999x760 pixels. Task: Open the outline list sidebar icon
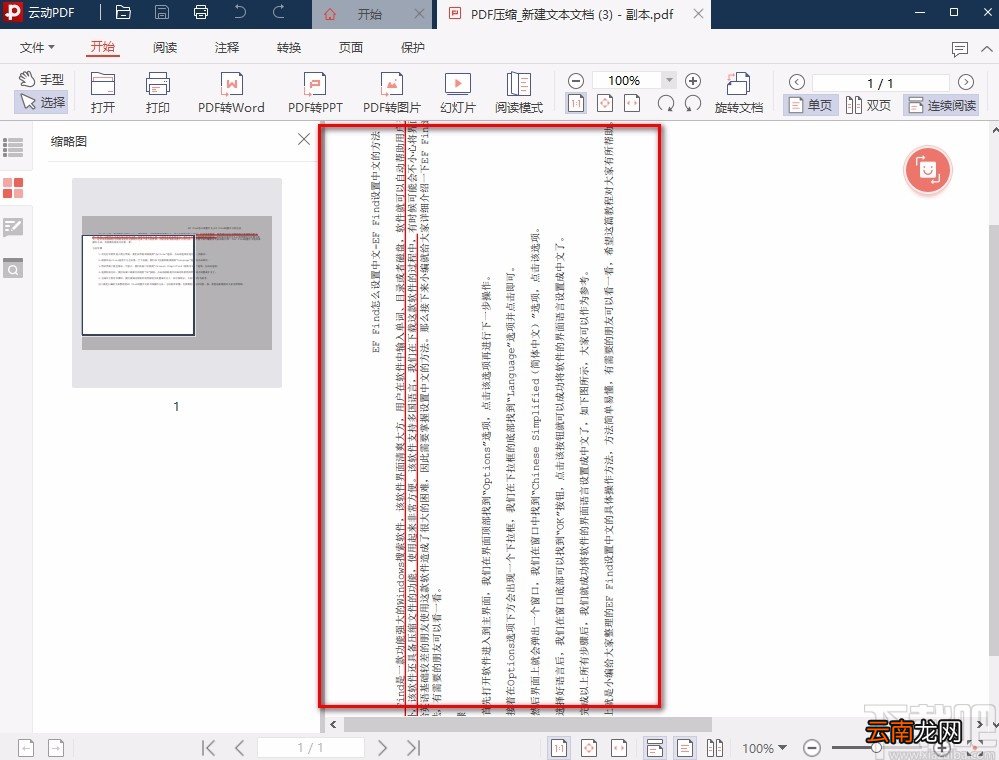coord(13,147)
